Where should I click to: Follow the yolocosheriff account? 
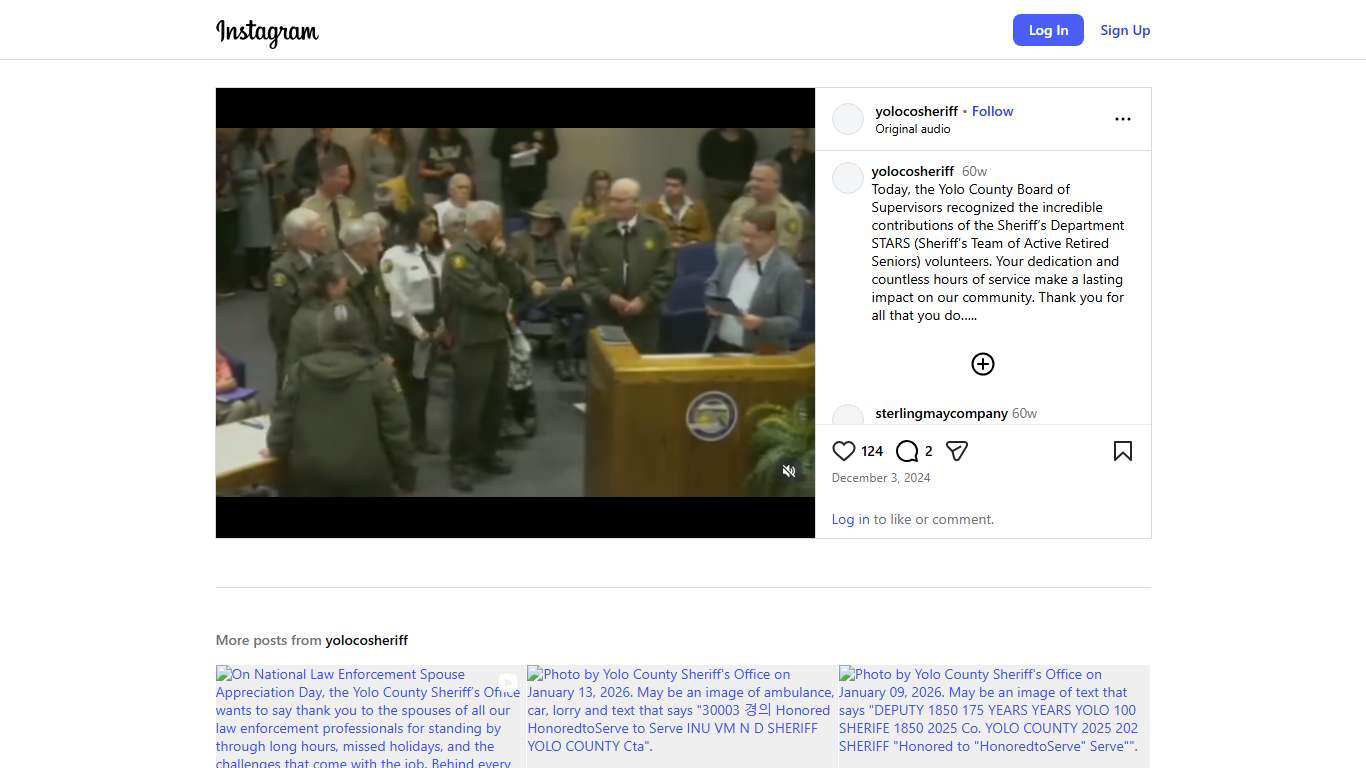[992, 111]
